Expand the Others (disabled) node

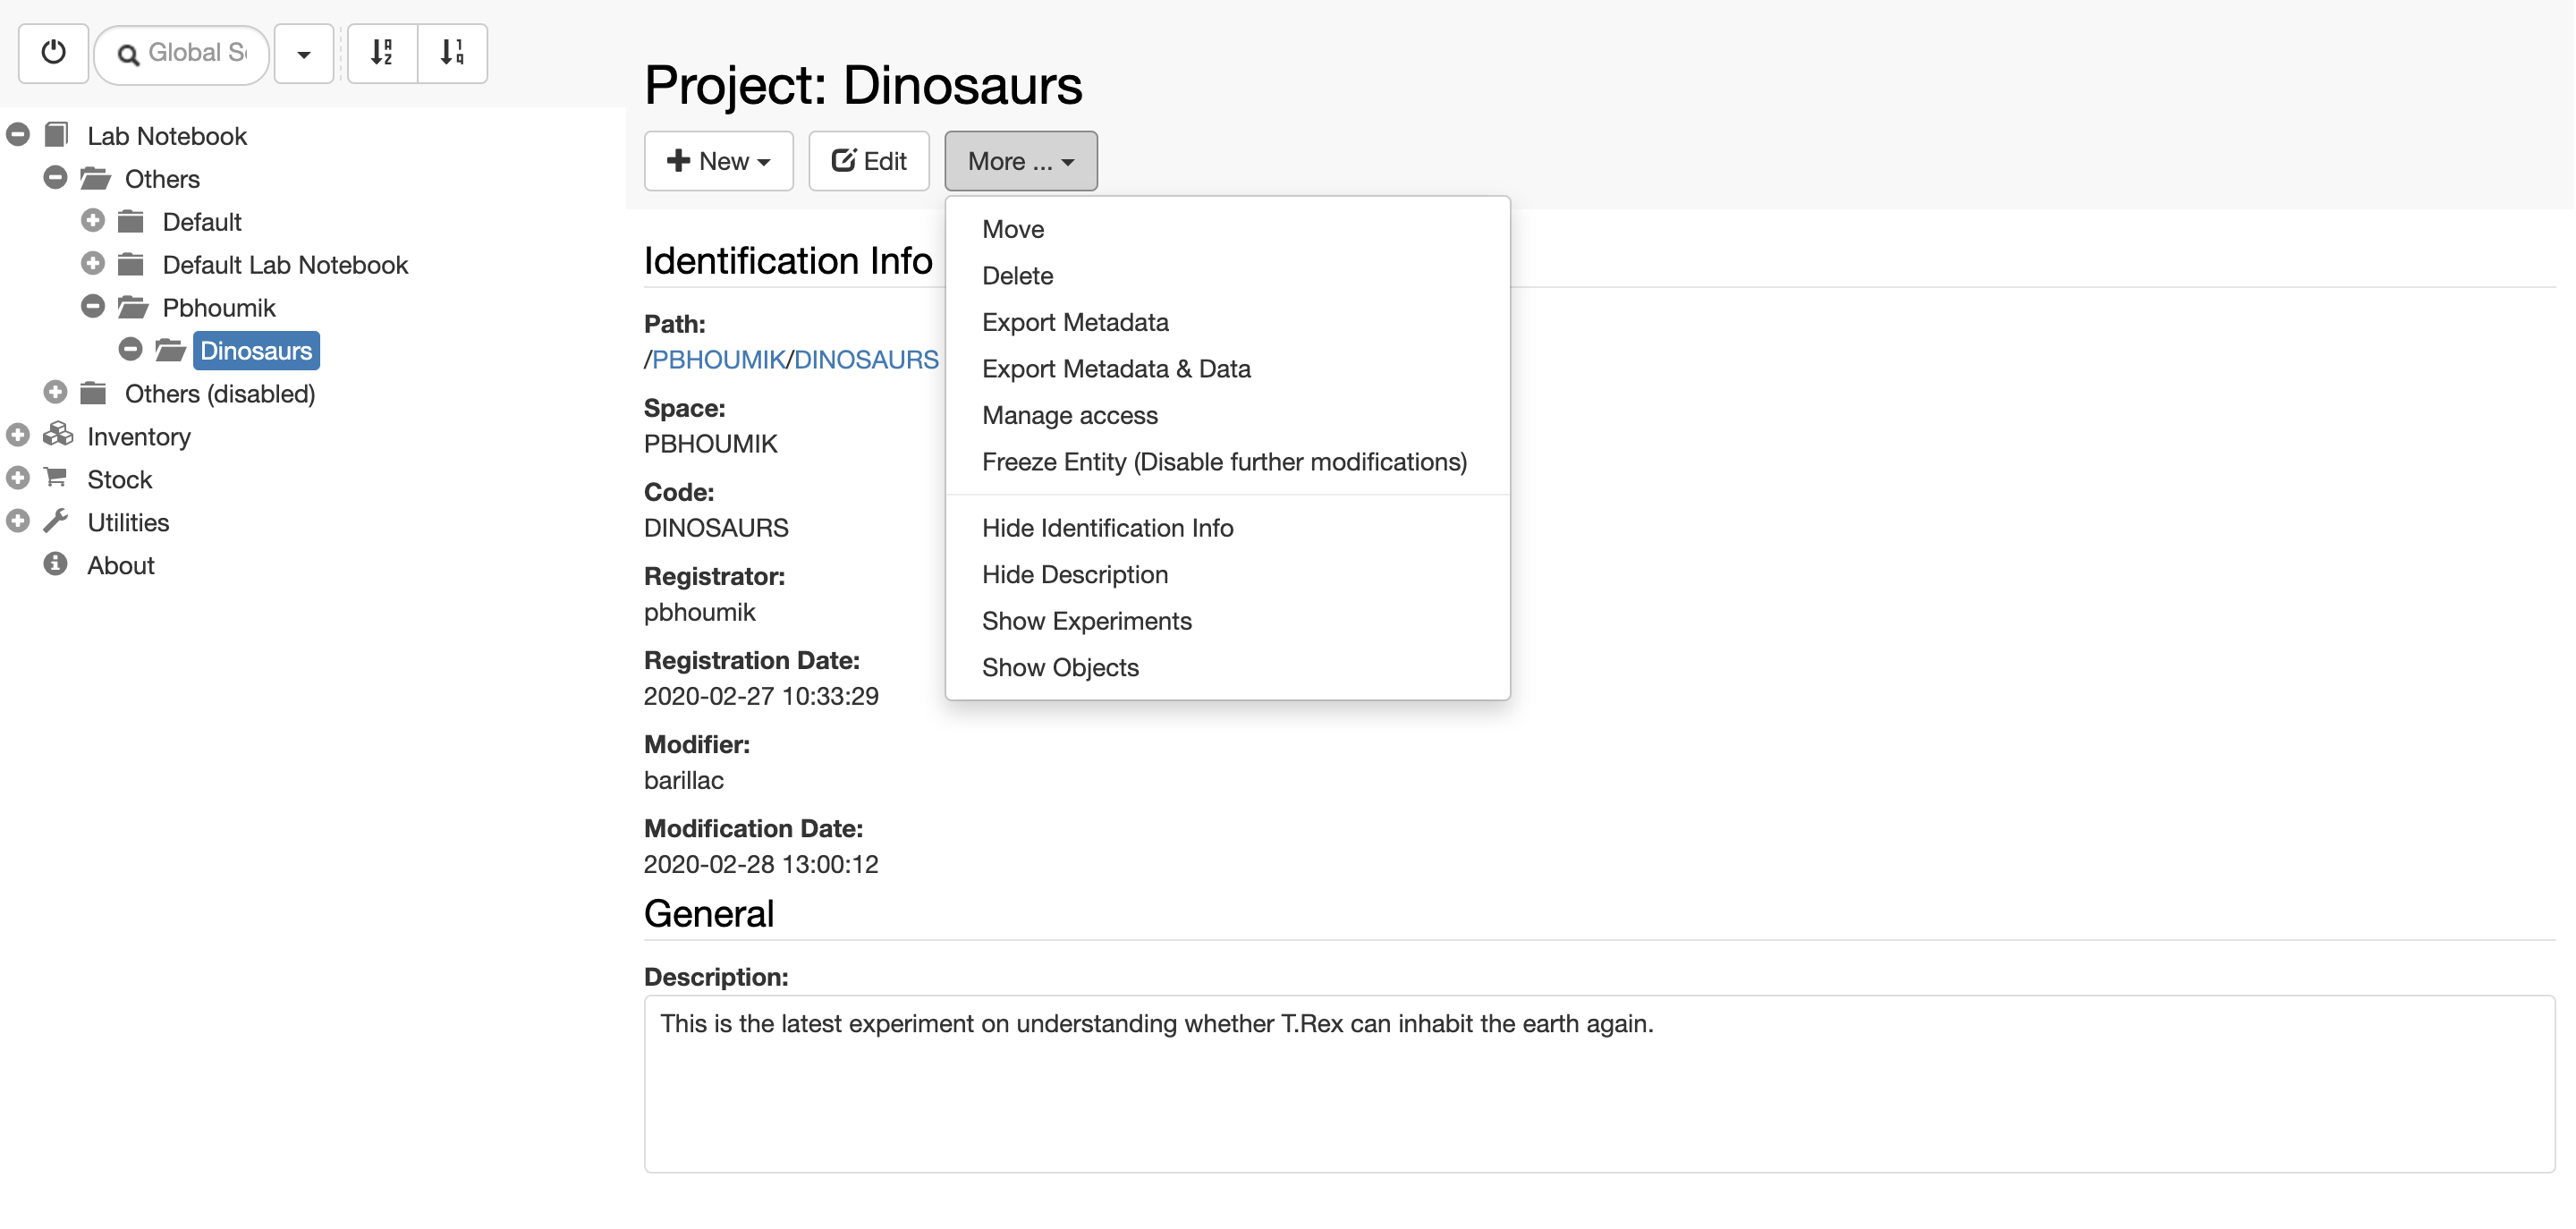click(56, 393)
